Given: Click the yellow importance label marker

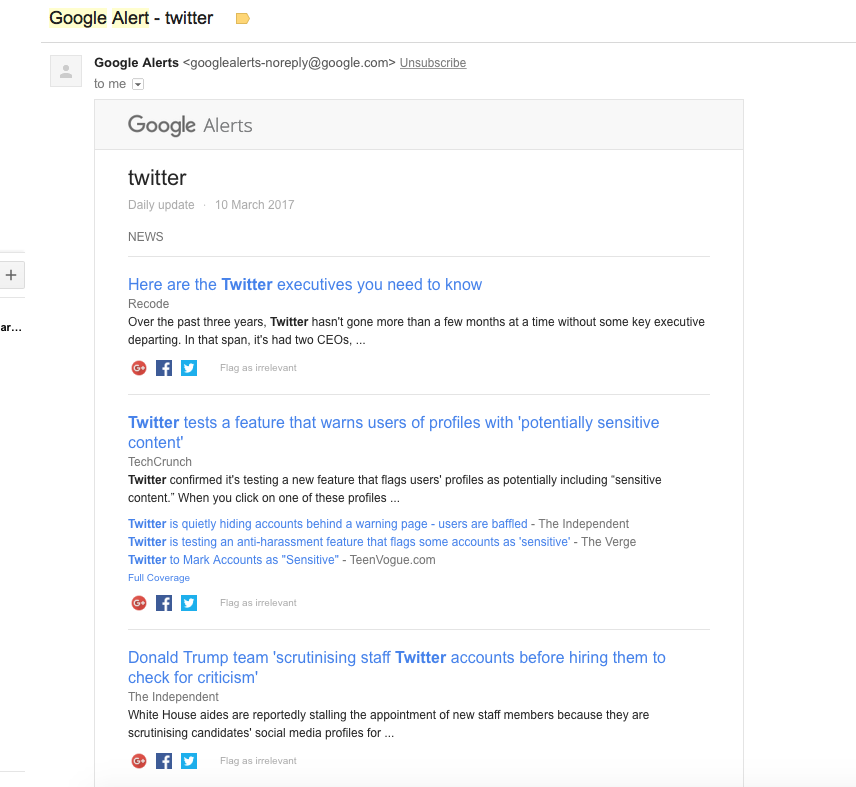Looking at the screenshot, I should [x=242, y=19].
